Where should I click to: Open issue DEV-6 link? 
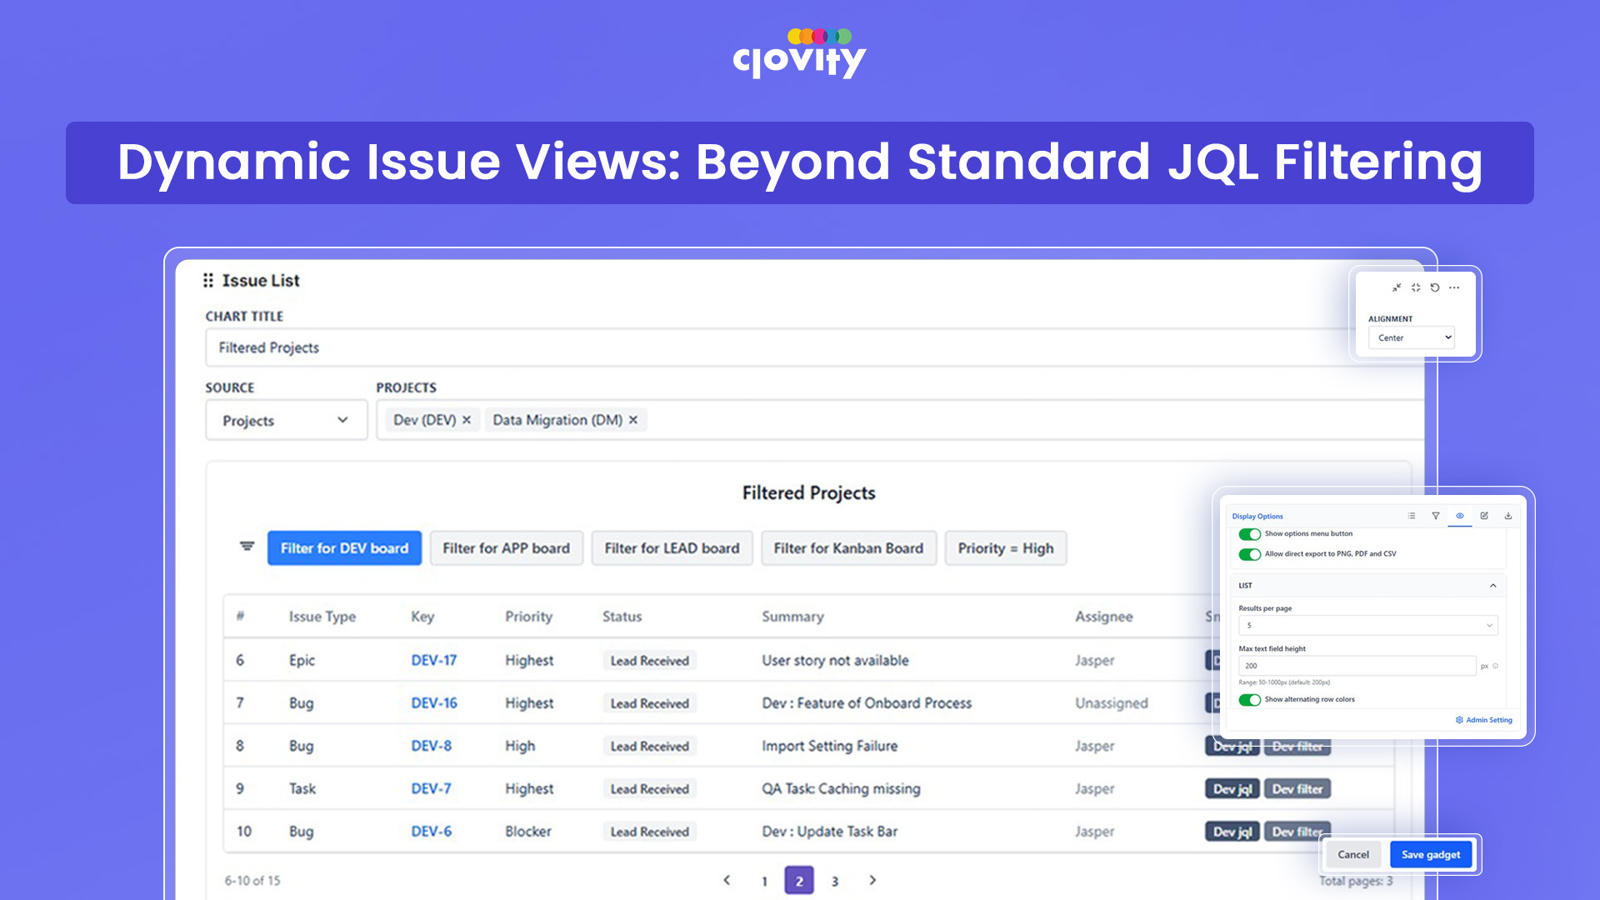pyautogui.click(x=431, y=832)
